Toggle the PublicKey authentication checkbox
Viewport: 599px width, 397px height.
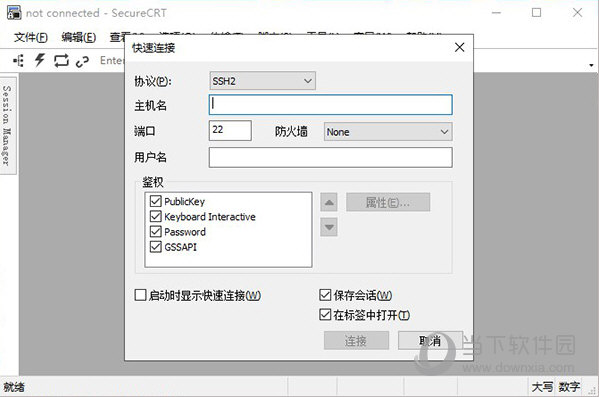(x=155, y=201)
